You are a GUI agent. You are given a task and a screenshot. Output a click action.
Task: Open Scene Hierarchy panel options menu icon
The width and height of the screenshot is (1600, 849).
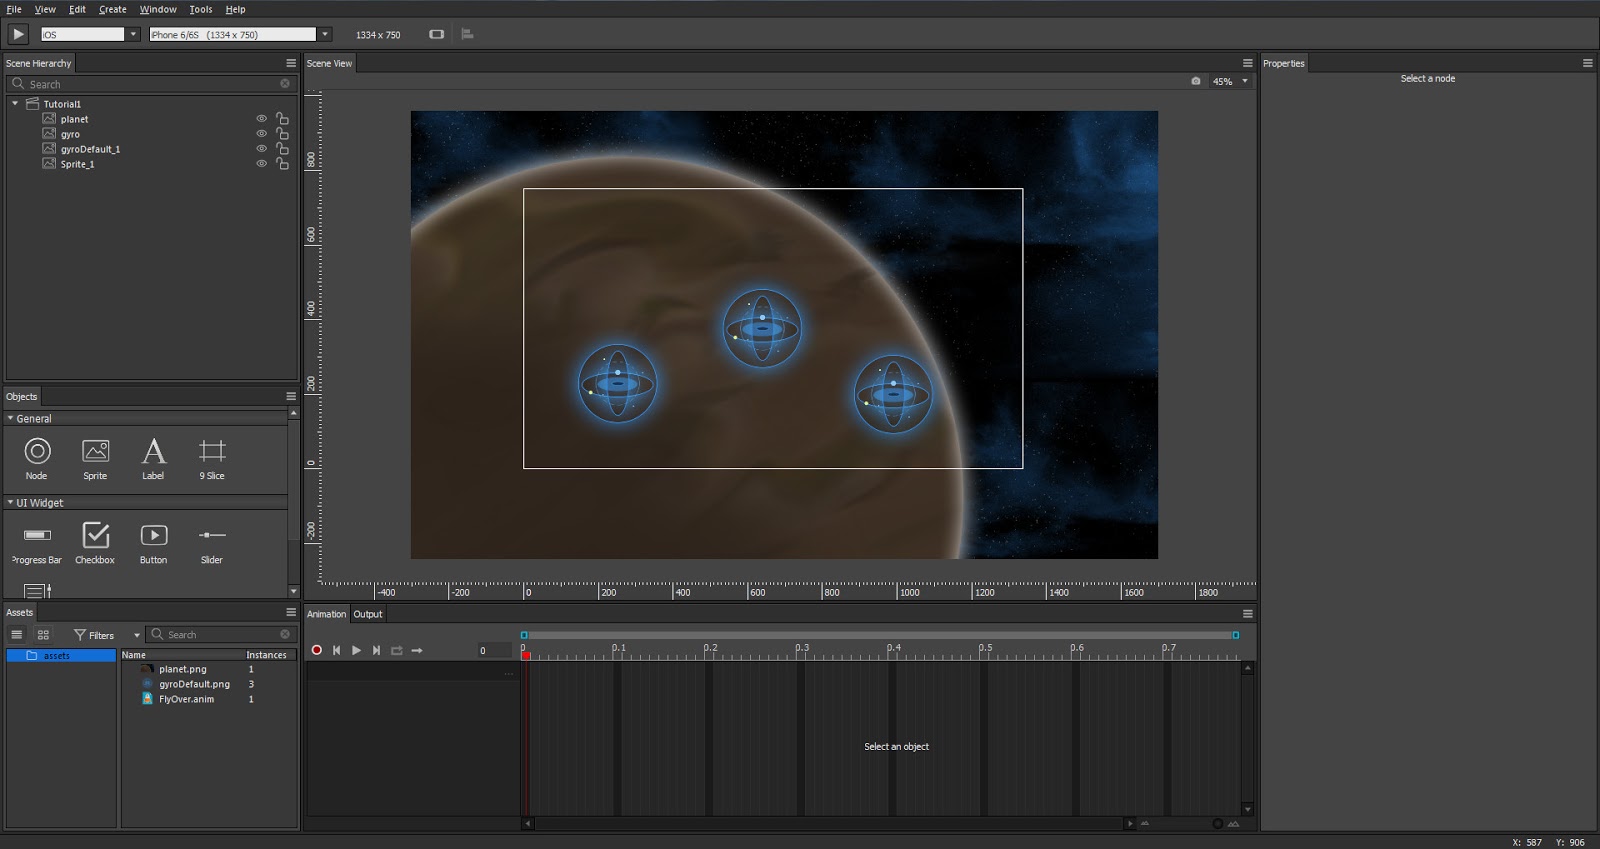coord(291,63)
